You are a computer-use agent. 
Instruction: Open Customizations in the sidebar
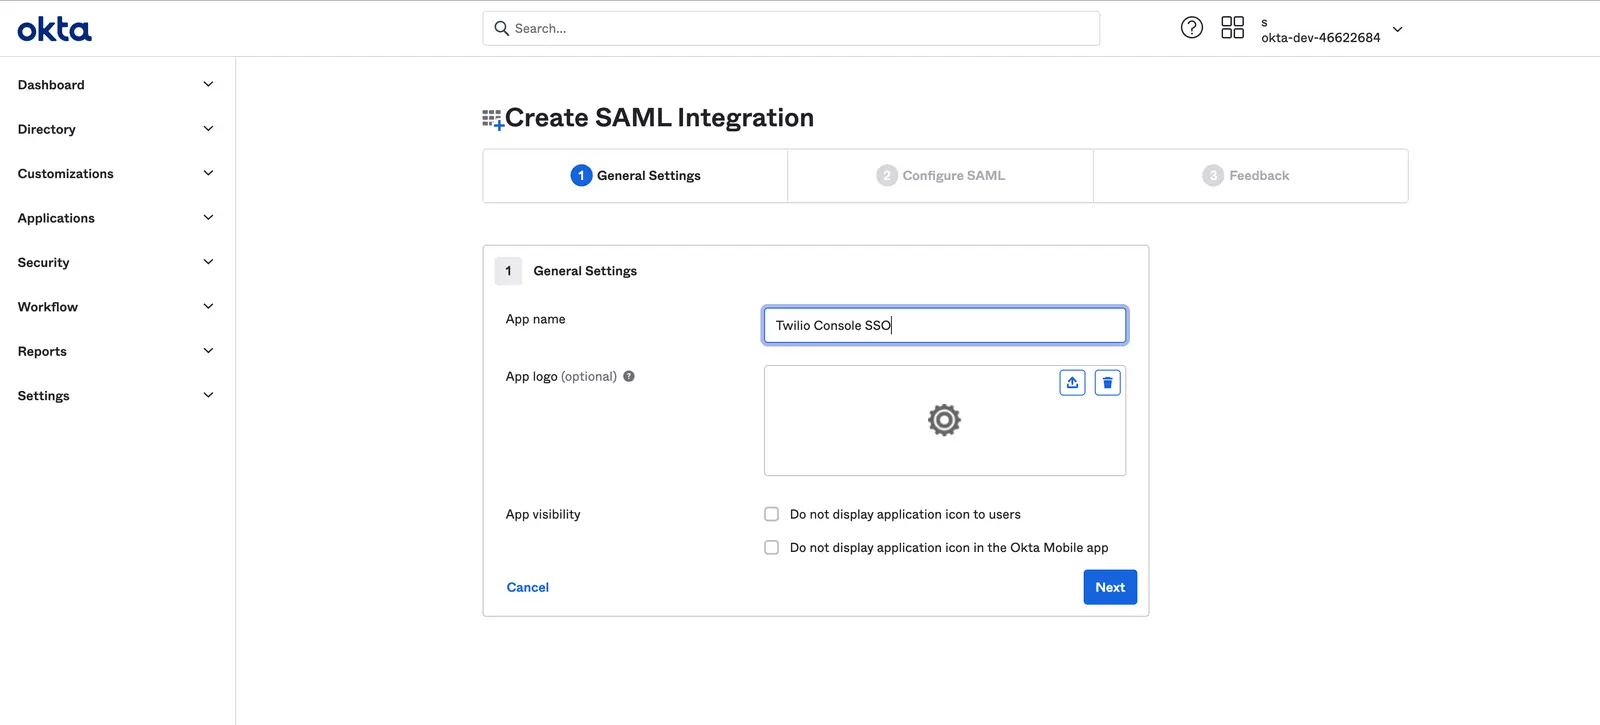click(x=65, y=174)
